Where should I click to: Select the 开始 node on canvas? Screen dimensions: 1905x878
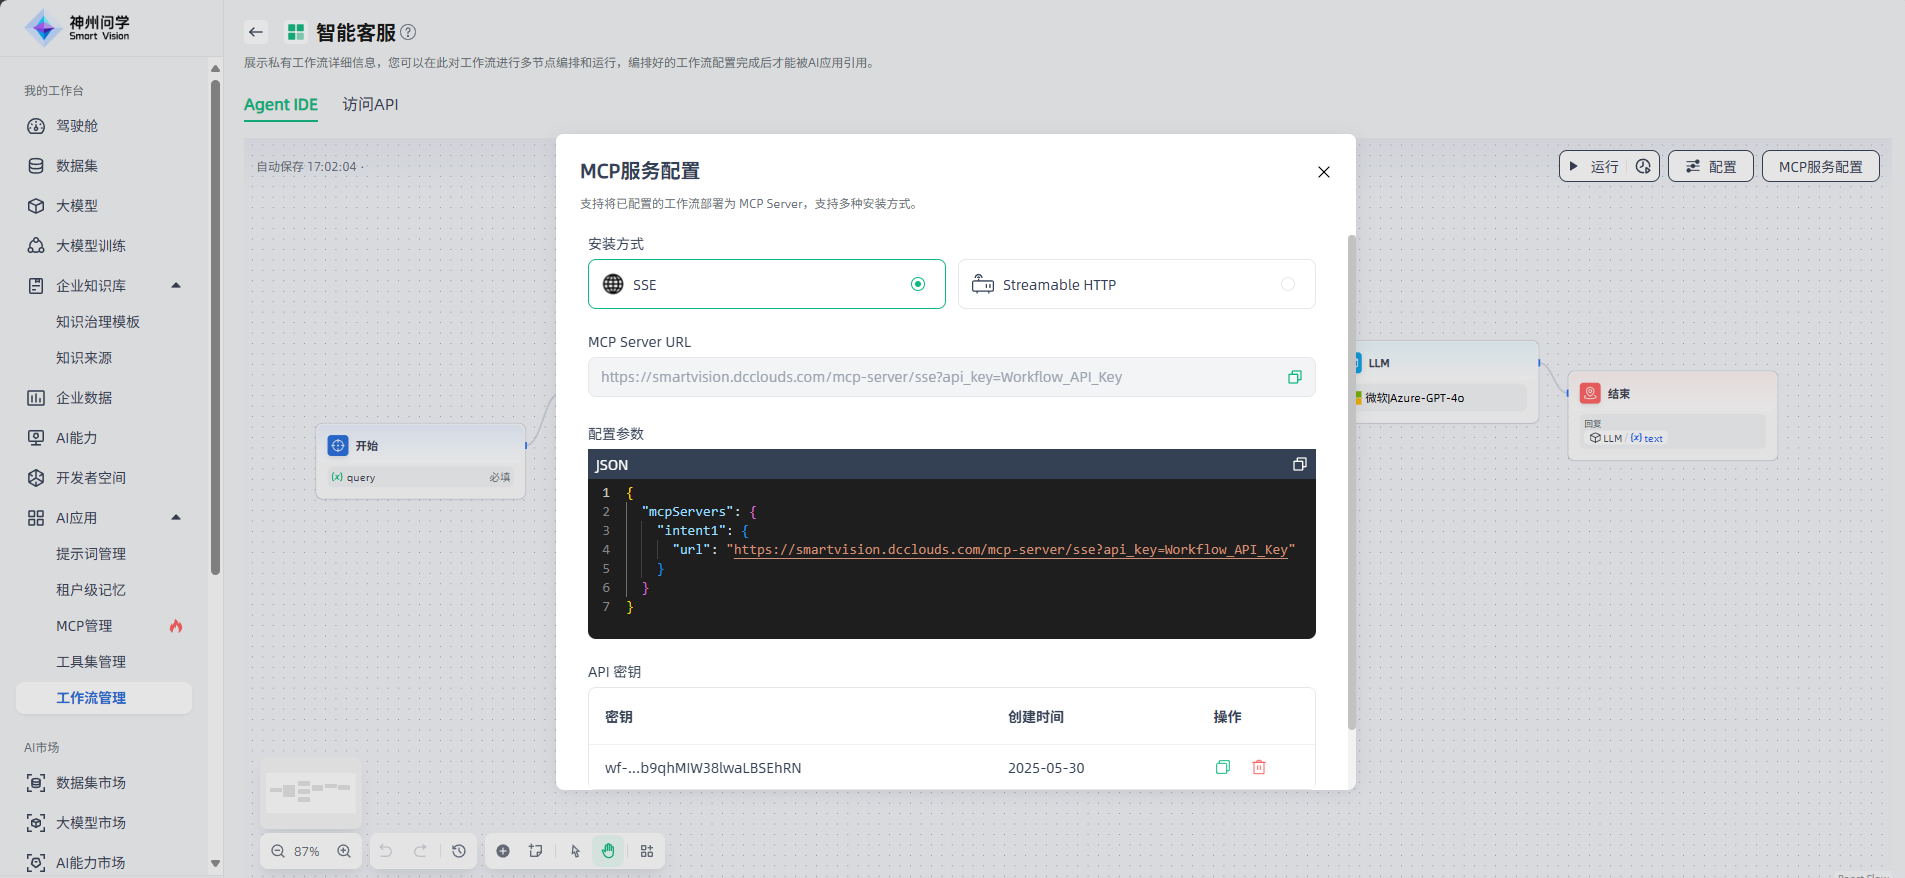point(421,460)
